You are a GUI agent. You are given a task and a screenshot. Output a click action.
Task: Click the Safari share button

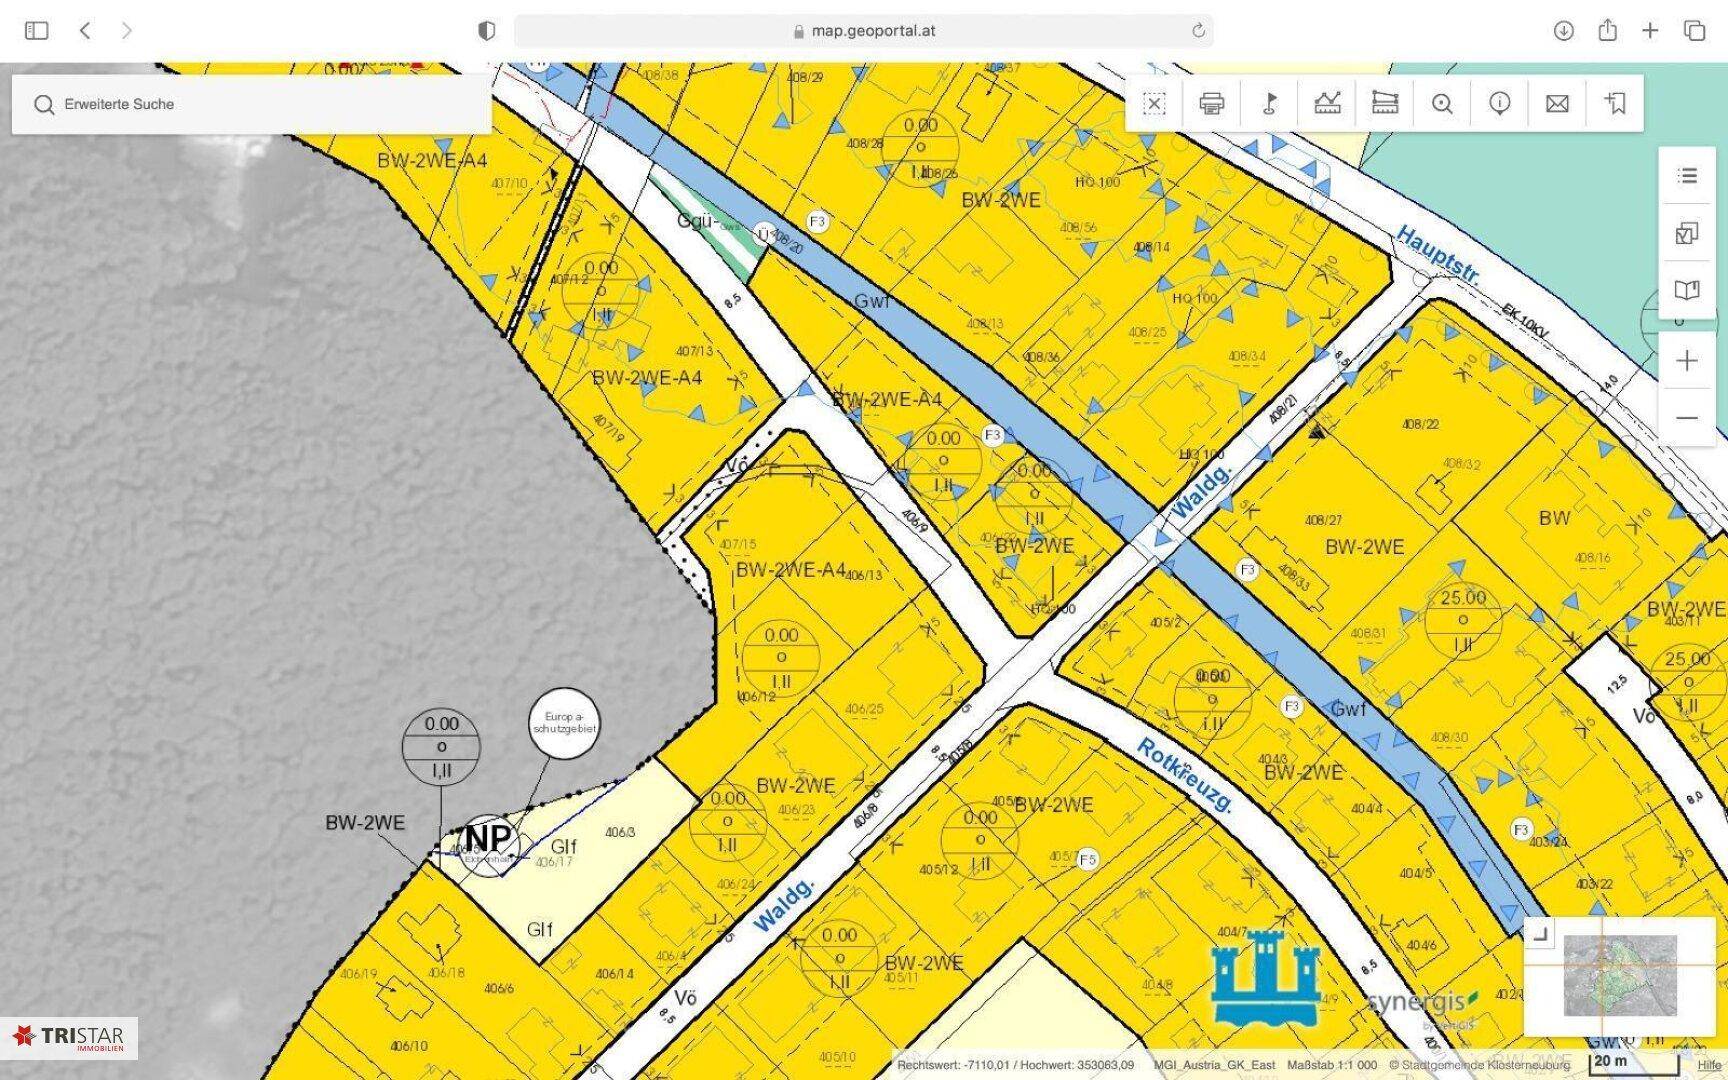click(1607, 30)
